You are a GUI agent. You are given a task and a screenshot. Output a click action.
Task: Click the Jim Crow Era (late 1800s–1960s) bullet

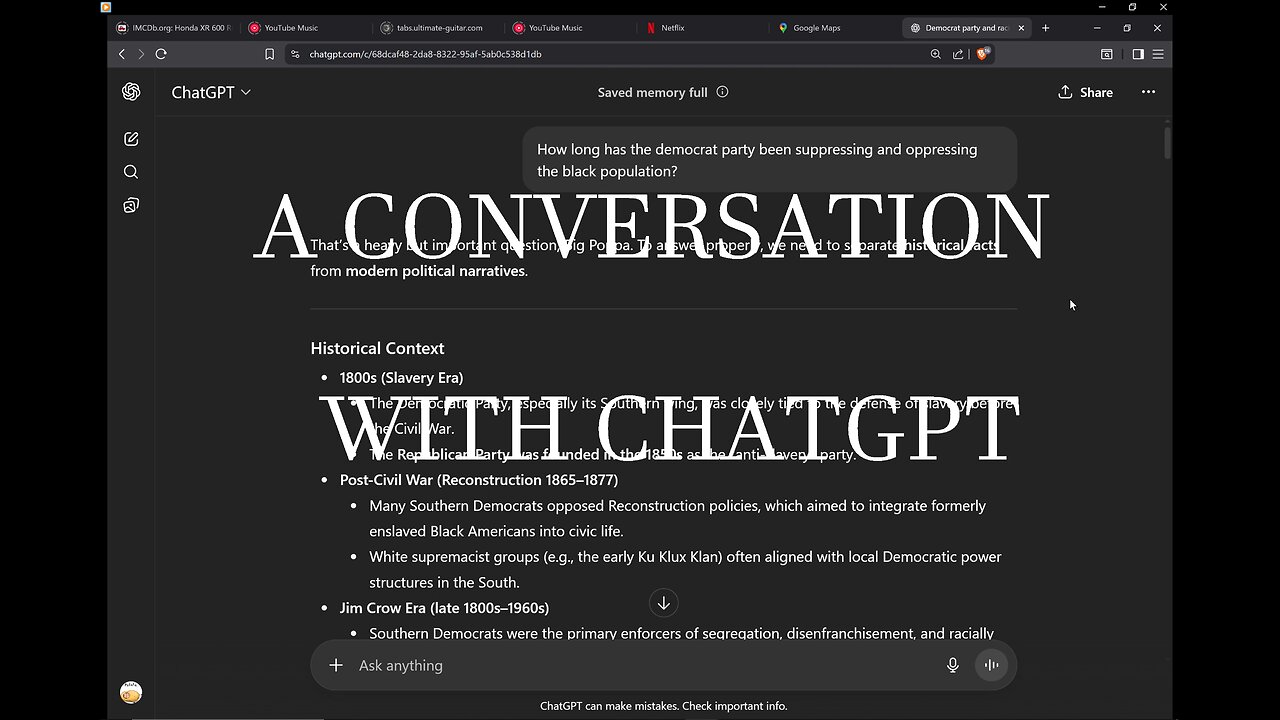click(x=444, y=608)
